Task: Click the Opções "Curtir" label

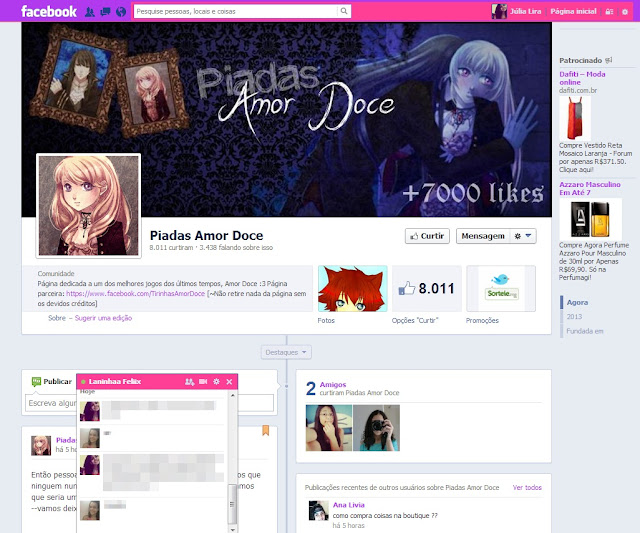Action: coord(415,321)
